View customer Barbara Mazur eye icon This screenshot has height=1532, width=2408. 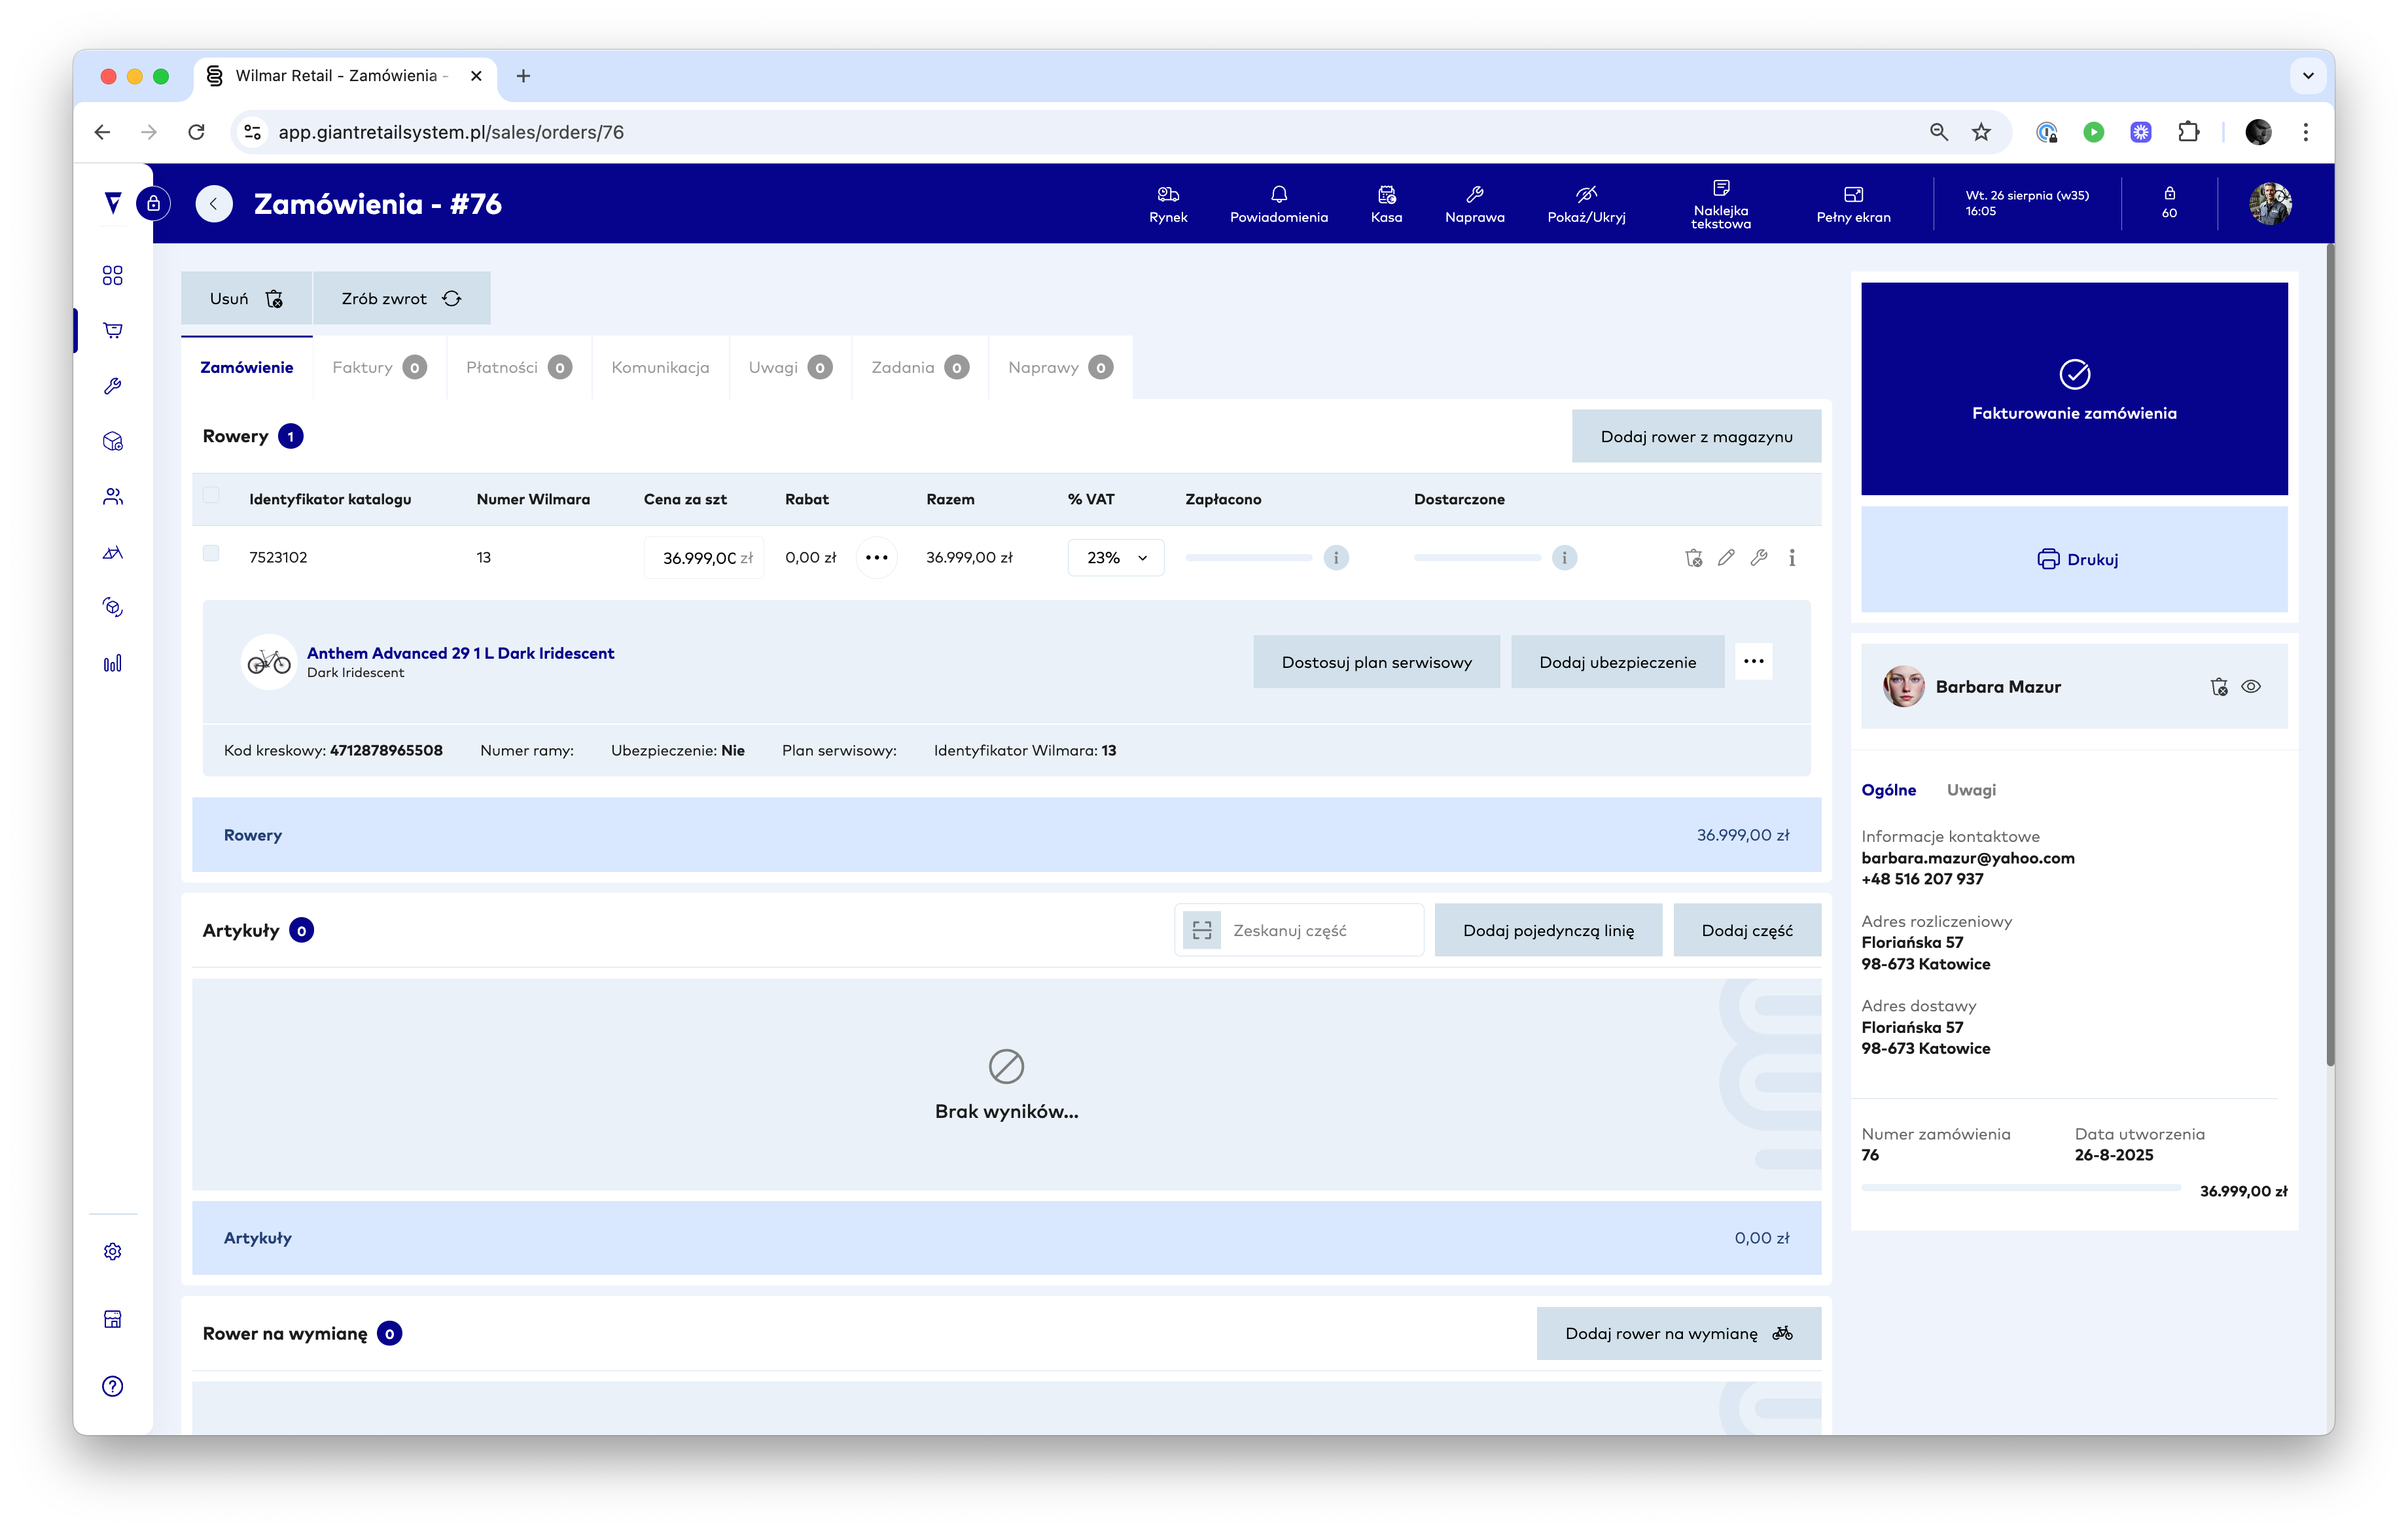pos(2251,687)
